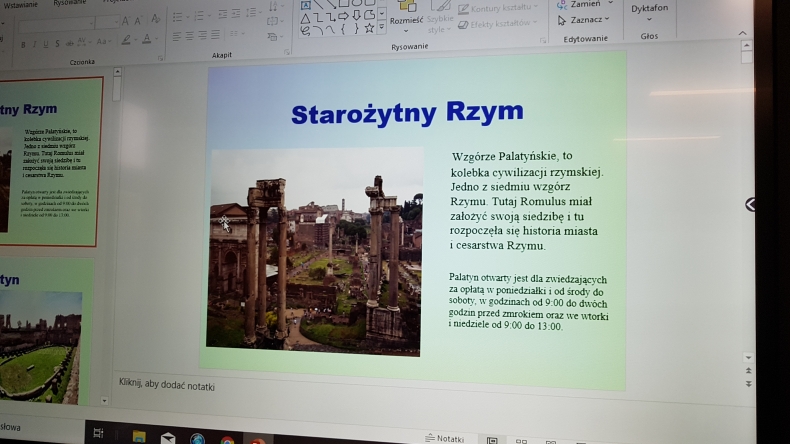This screenshot has width=790, height=444.
Task: Open text direction options
Action: click(275, 7)
